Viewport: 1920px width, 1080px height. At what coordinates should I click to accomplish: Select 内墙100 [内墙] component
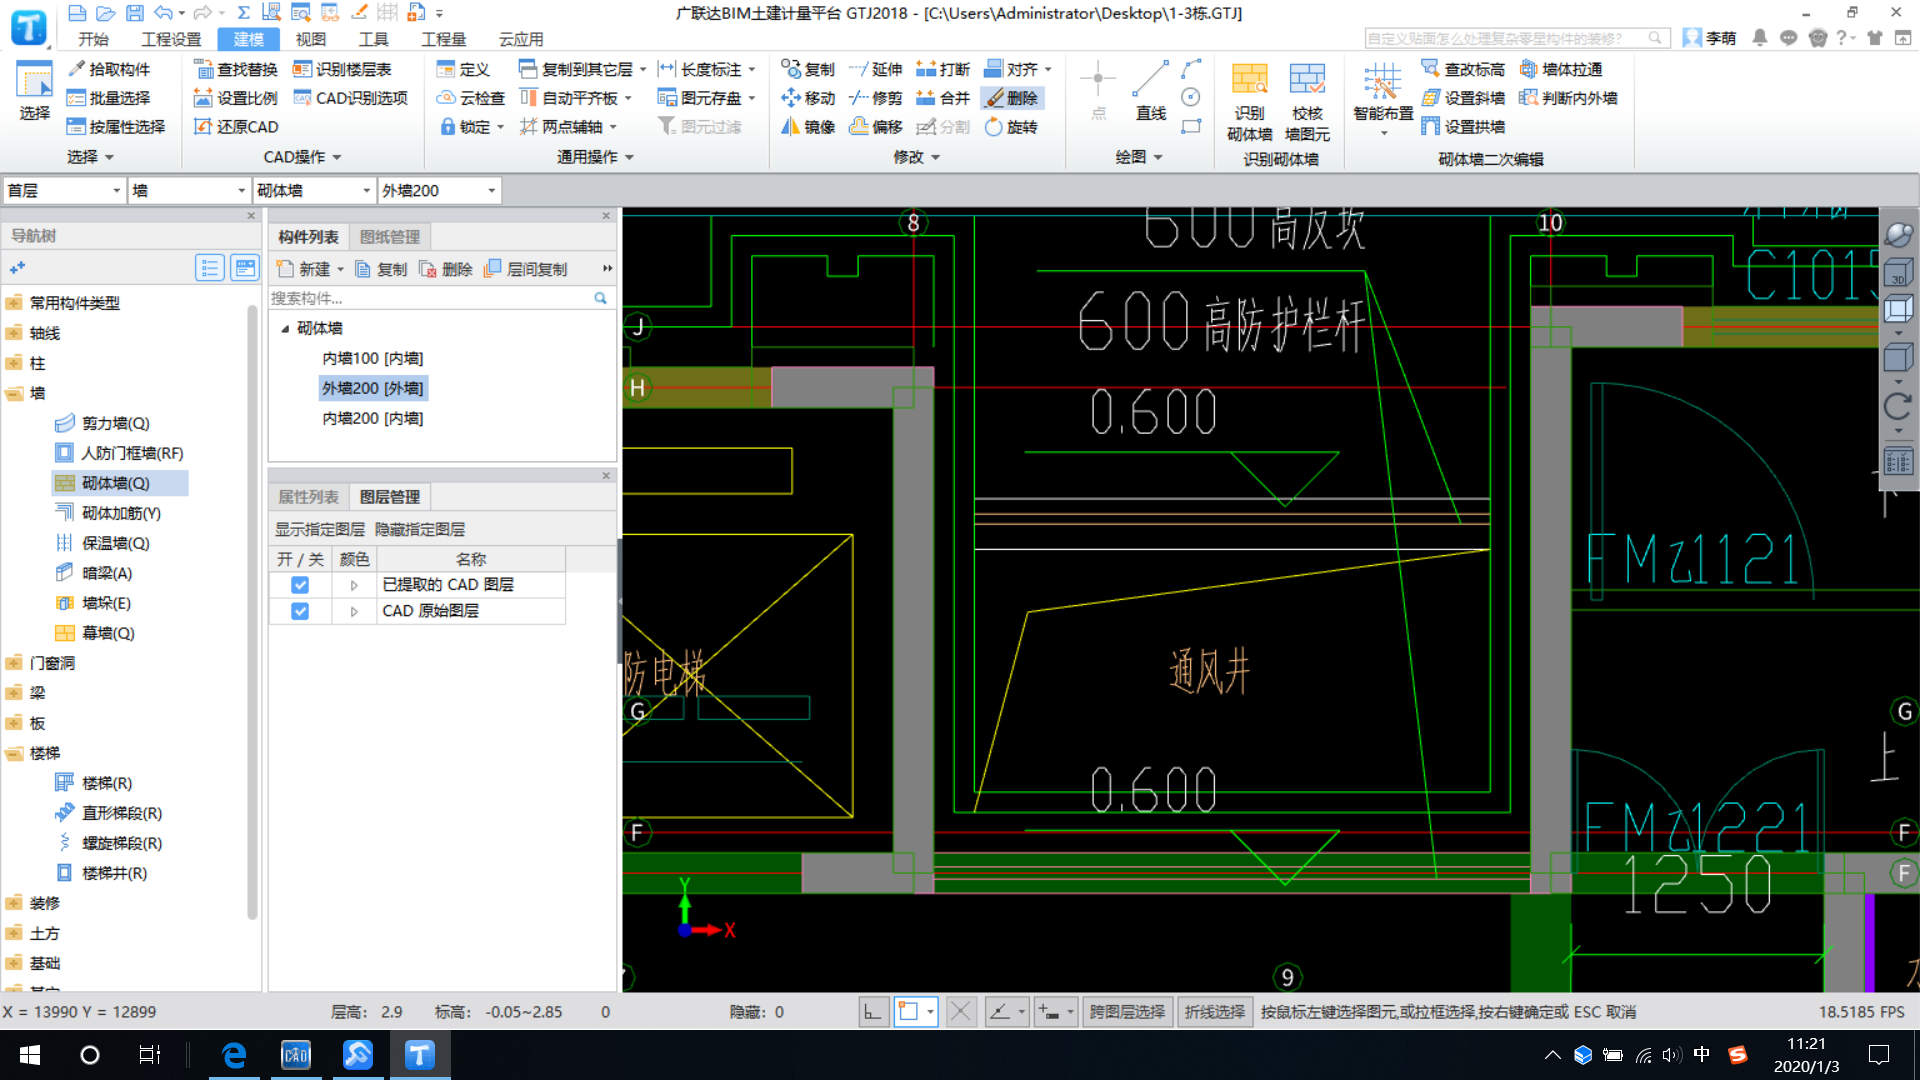click(372, 358)
